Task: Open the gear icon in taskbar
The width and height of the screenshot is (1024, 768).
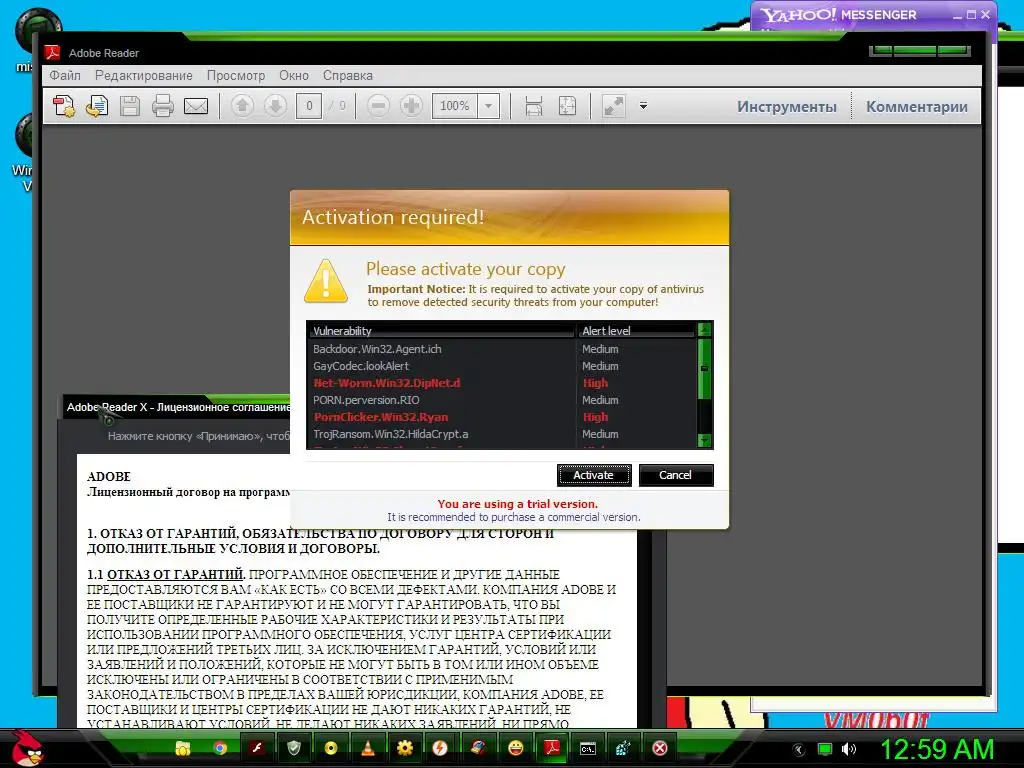Action: [405, 748]
